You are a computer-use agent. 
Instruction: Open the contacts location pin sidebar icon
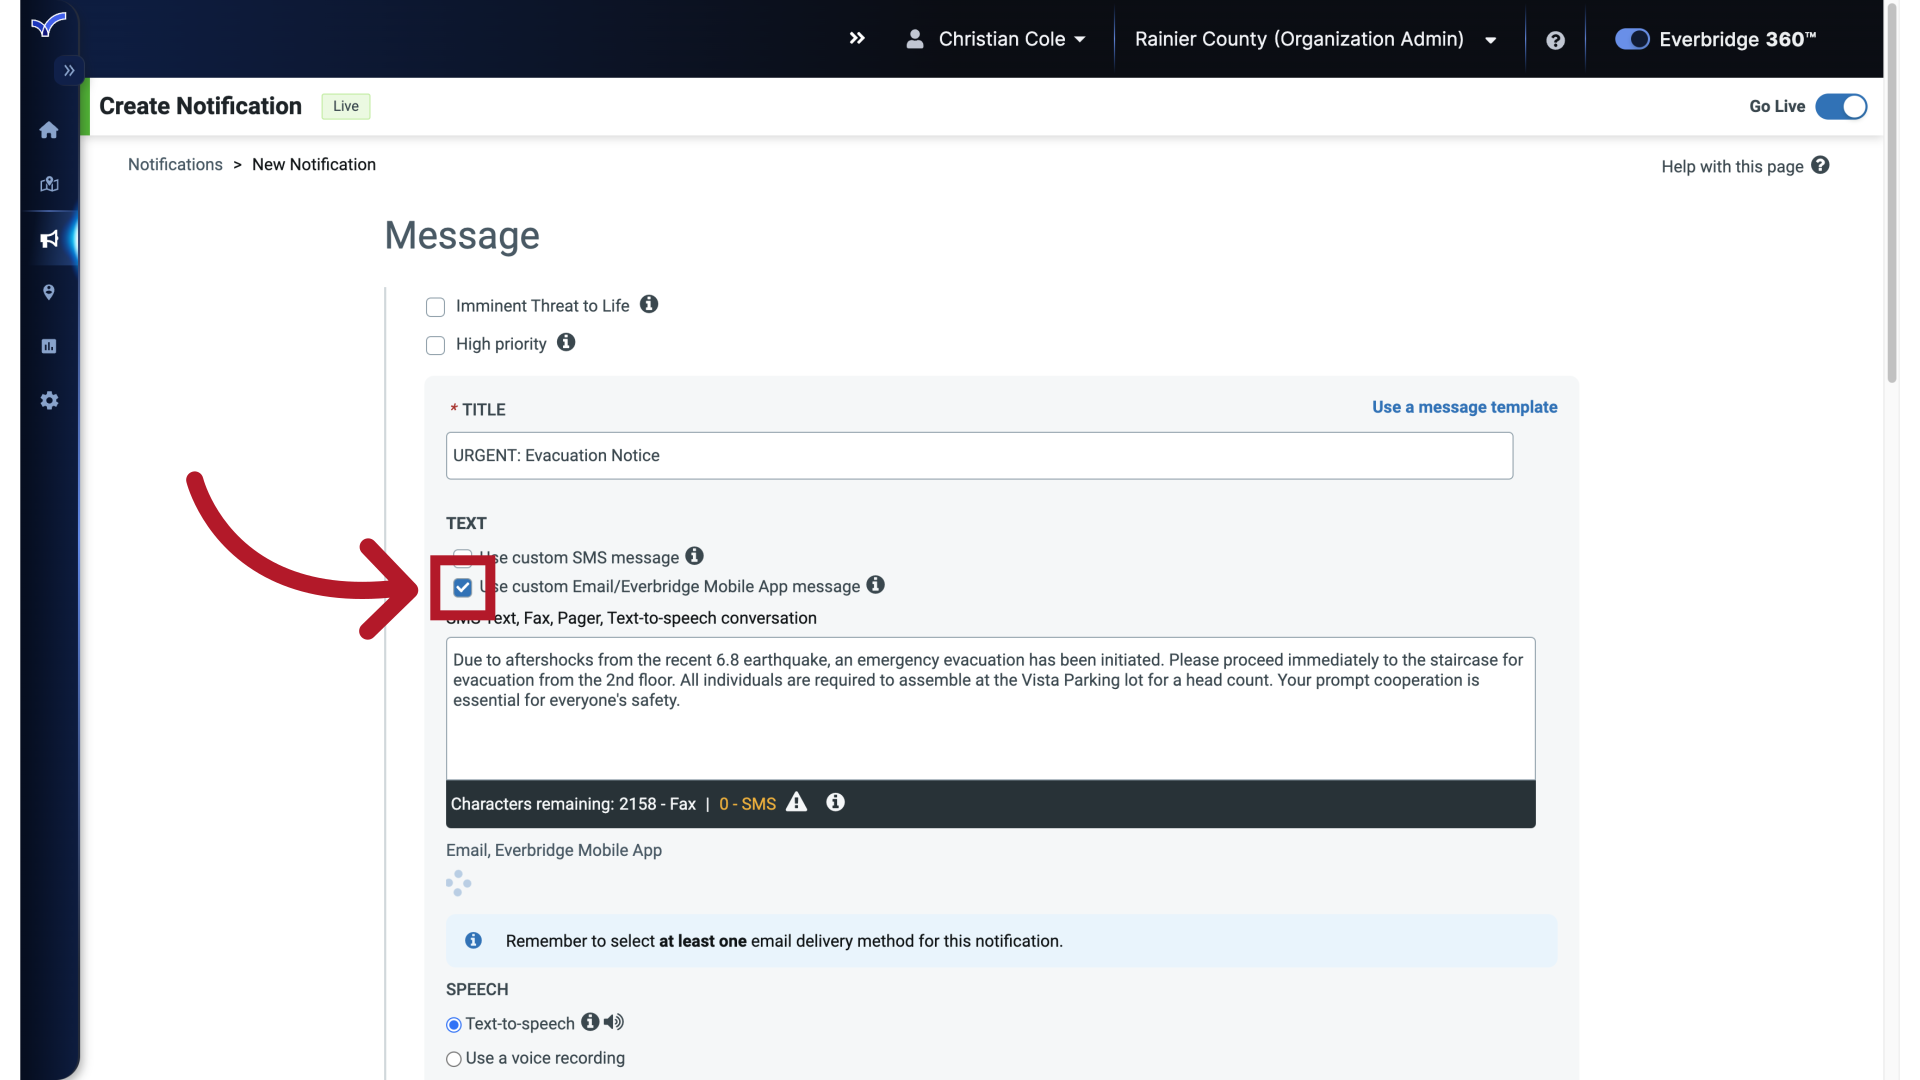(x=49, y=292)
